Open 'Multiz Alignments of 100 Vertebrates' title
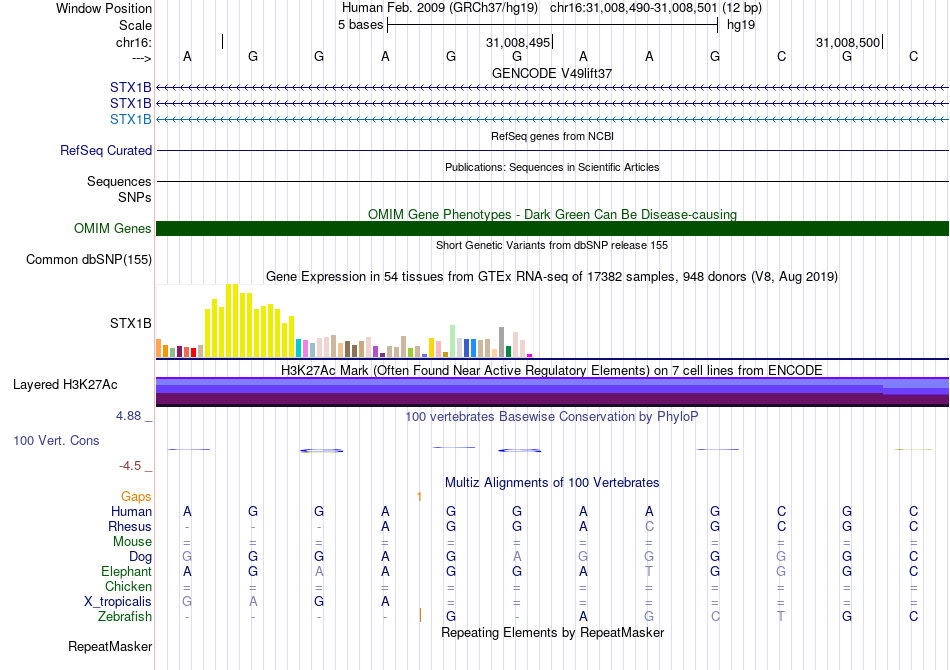Screen dimensions: 950x670 coord(552,482)
